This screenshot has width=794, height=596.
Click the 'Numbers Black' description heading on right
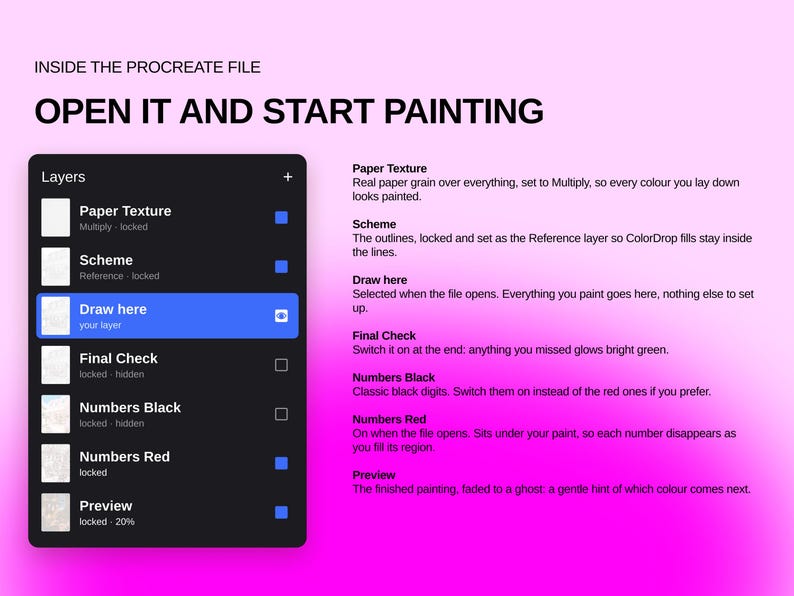point(393,378)
